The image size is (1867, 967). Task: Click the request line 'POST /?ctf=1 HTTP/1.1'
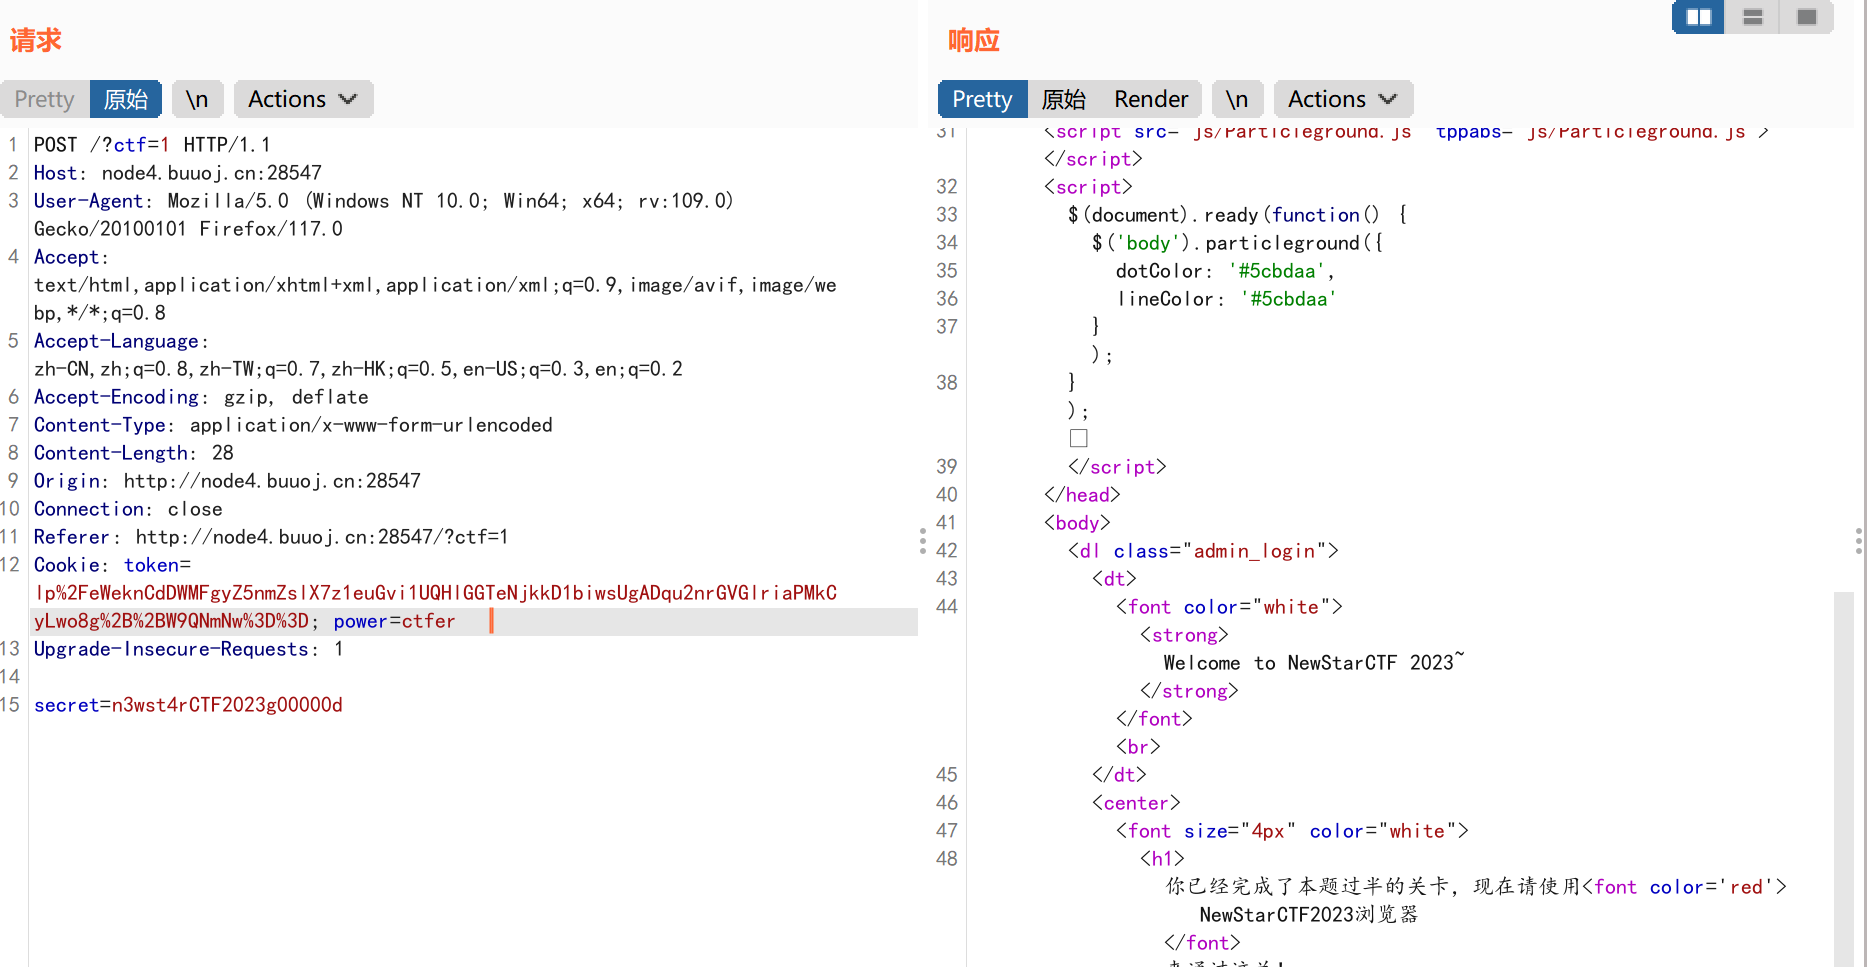tap(152, 145)
